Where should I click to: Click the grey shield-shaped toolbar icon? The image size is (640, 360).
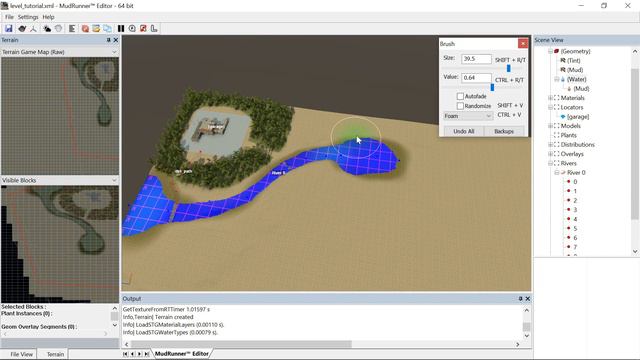point(59,29)
